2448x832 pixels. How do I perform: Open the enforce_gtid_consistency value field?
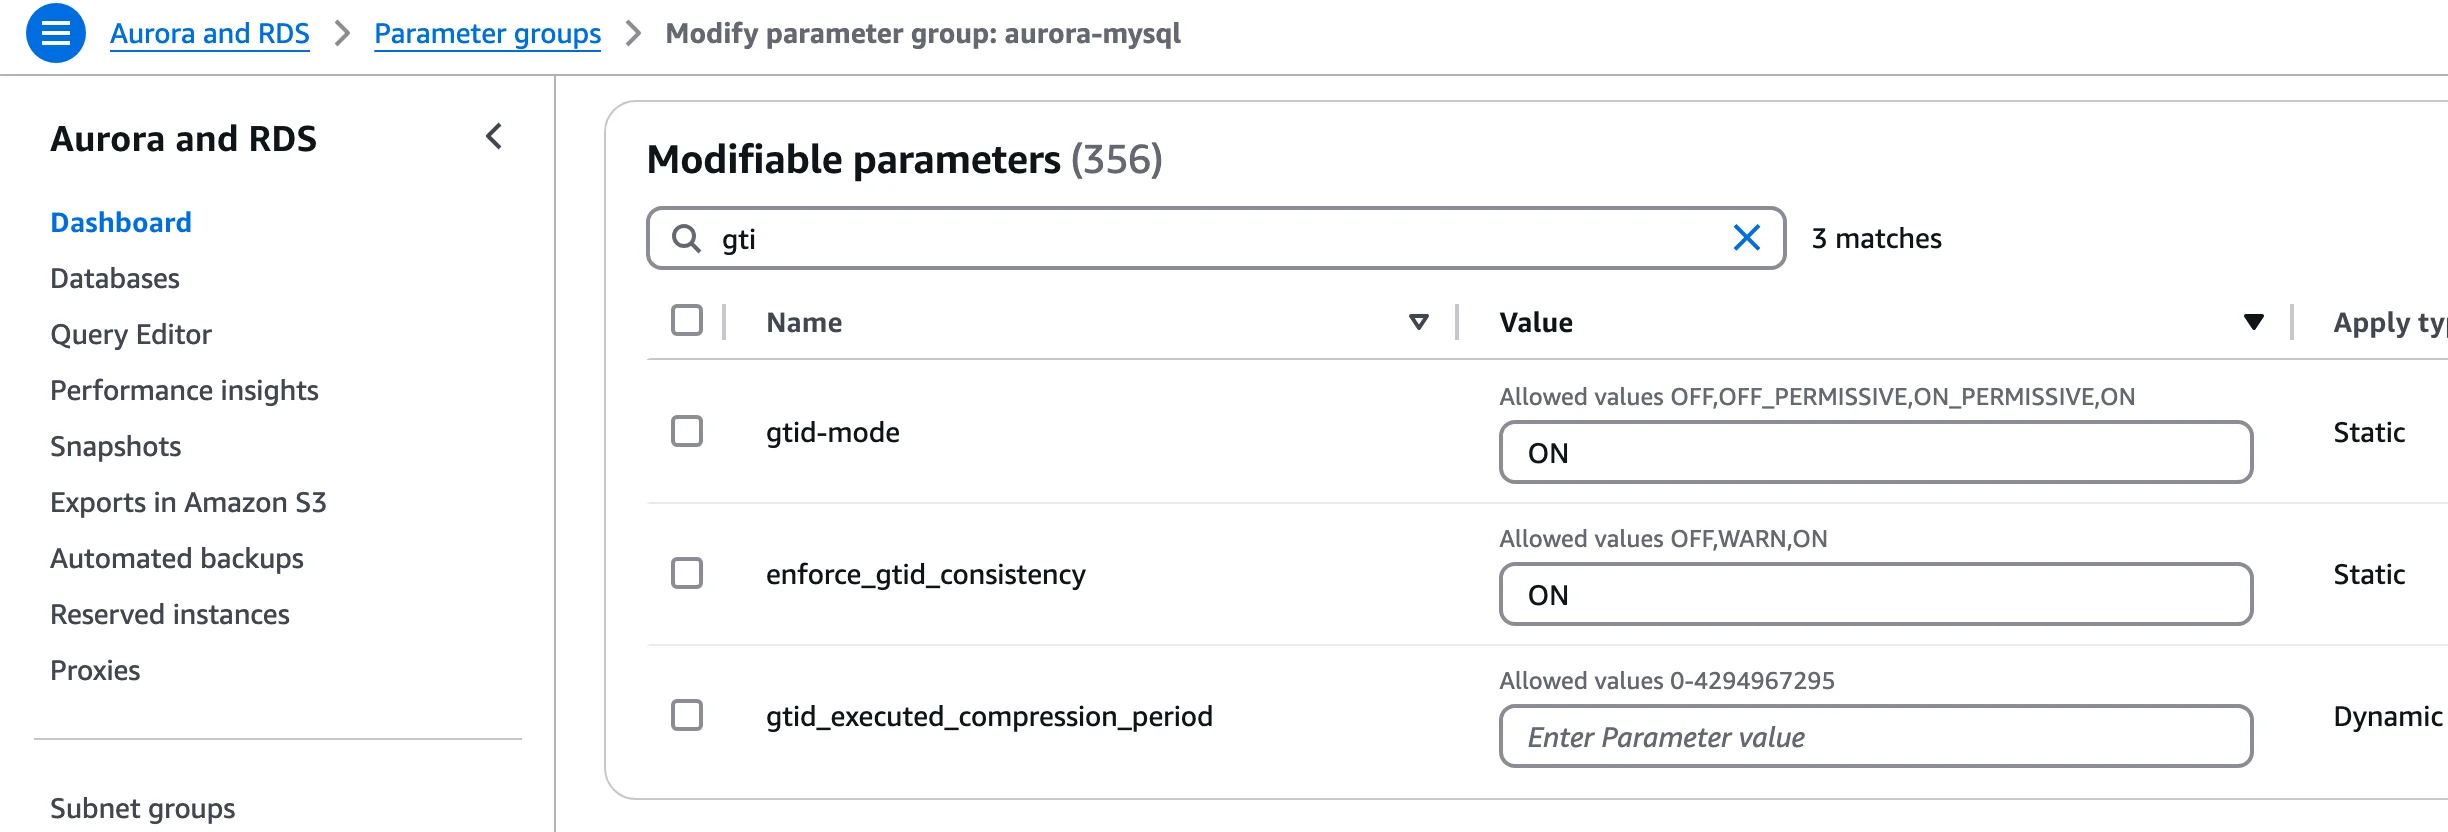pos(1875,595)
